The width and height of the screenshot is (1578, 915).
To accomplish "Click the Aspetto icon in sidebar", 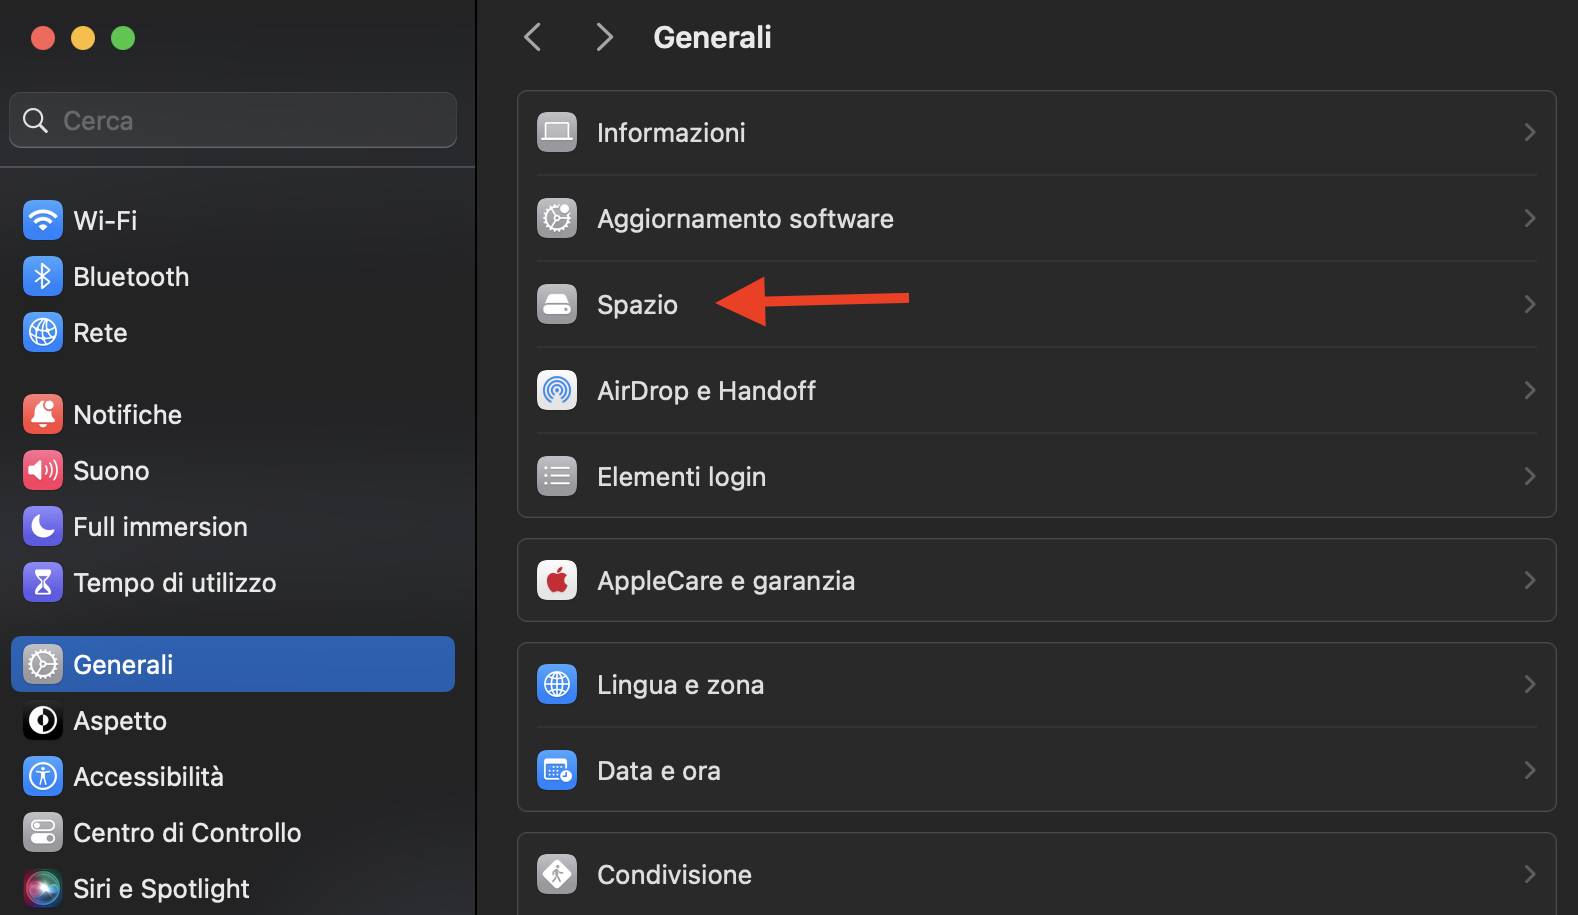I will coord(43,720).
